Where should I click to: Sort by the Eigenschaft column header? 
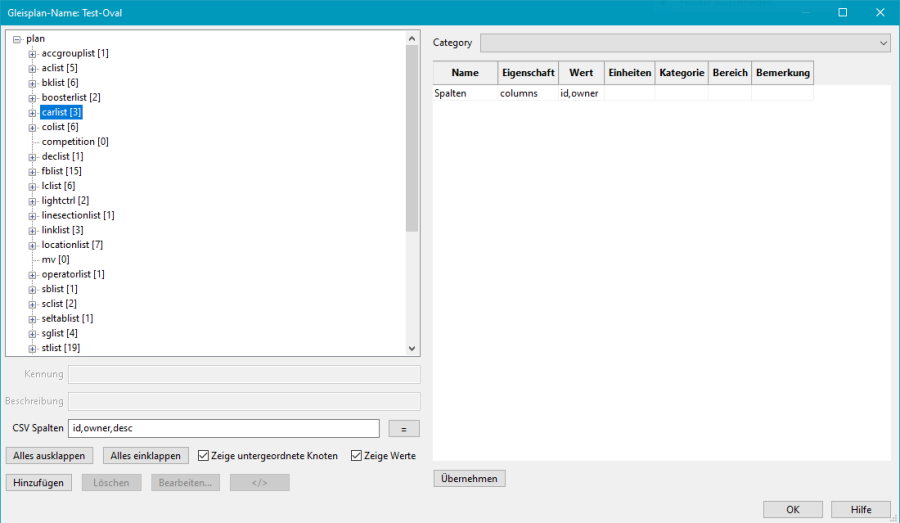pyautogui.click(x=528, y=73)
